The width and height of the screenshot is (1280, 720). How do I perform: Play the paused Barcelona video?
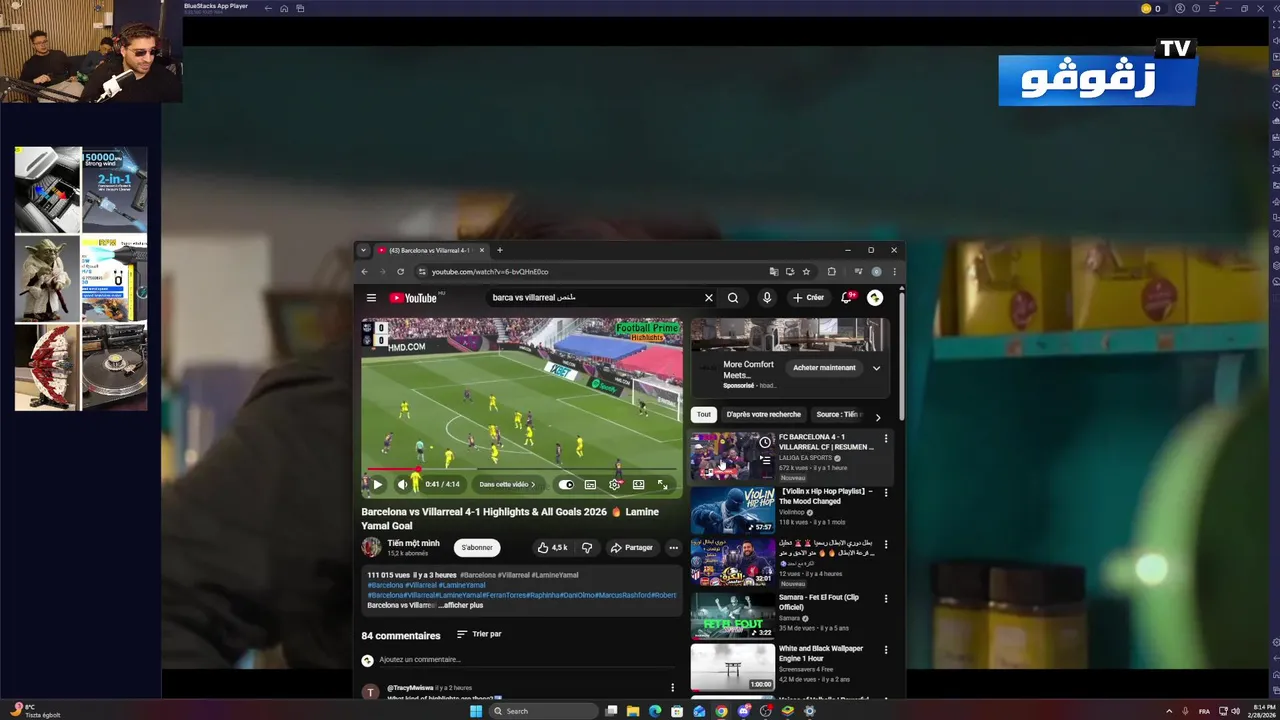377,485
